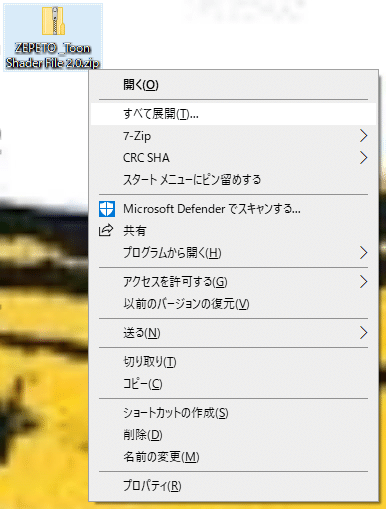
Task: Choose スタート メニューにピン留めする
Action: point(233,180)
